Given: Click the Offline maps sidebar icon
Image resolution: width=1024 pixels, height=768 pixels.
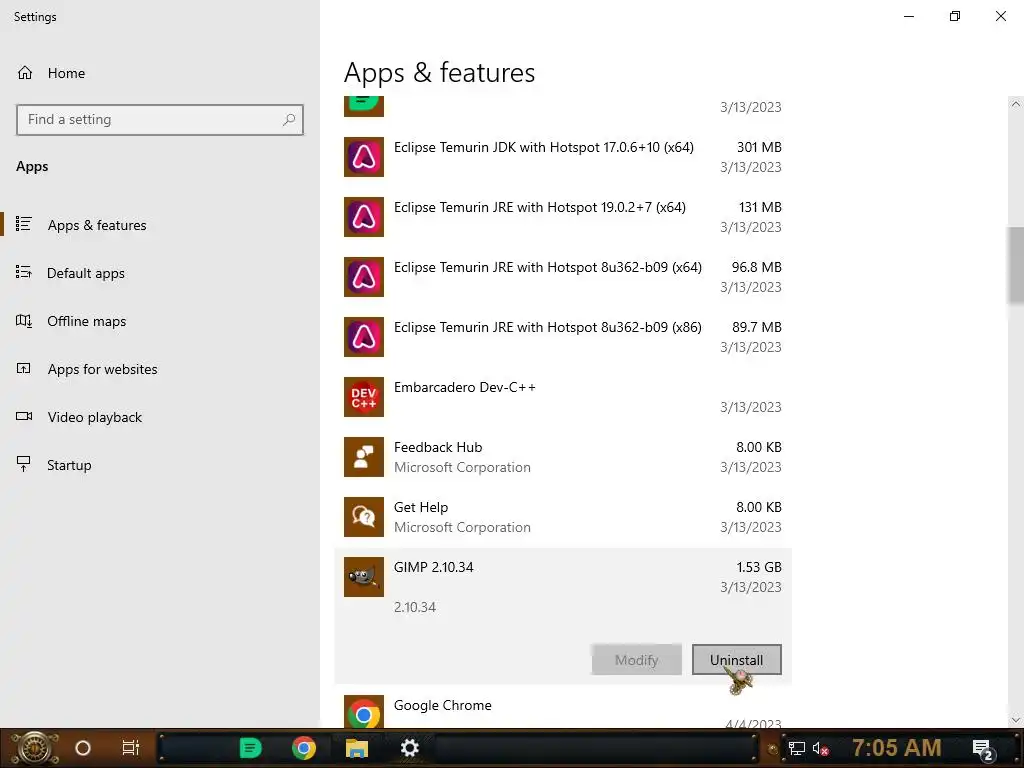Looking at the screenshot, I should [24, 321].
